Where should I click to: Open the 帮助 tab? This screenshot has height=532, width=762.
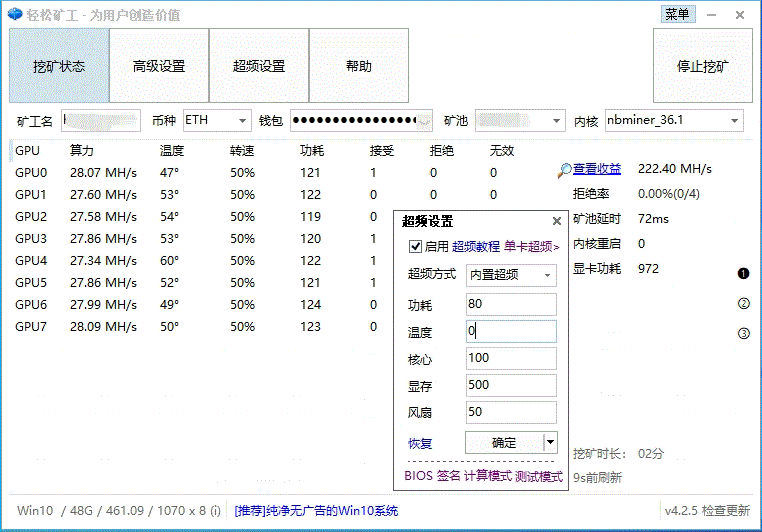359,66
